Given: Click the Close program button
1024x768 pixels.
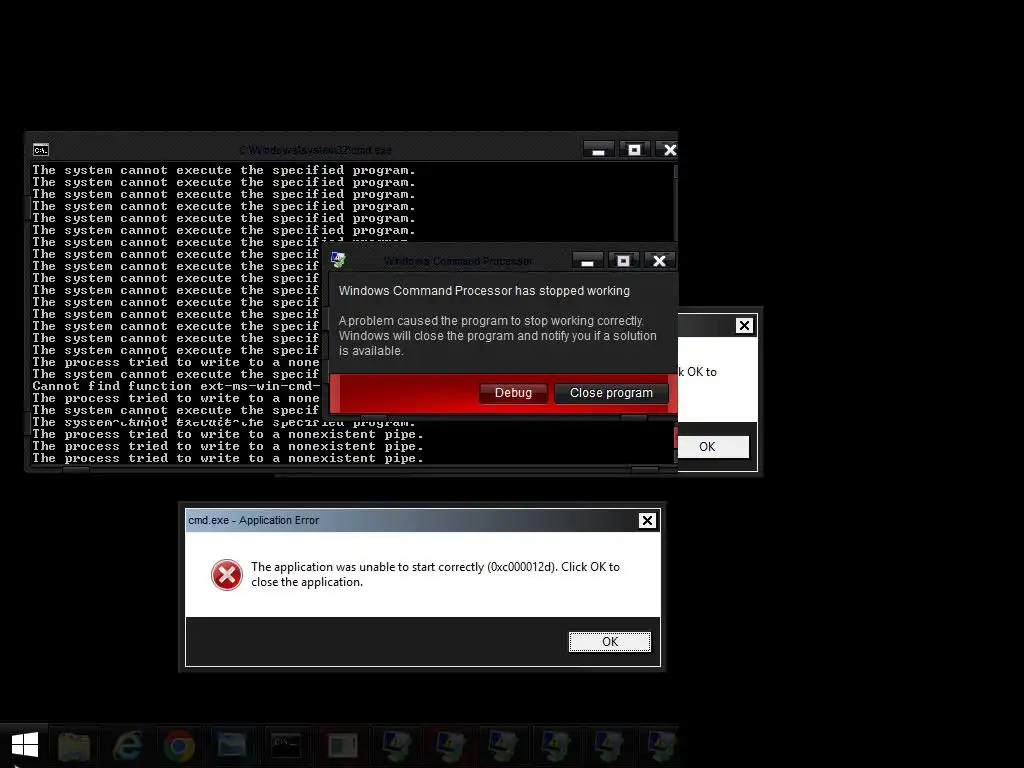Looking at the screenshot, I should (611, 392).
